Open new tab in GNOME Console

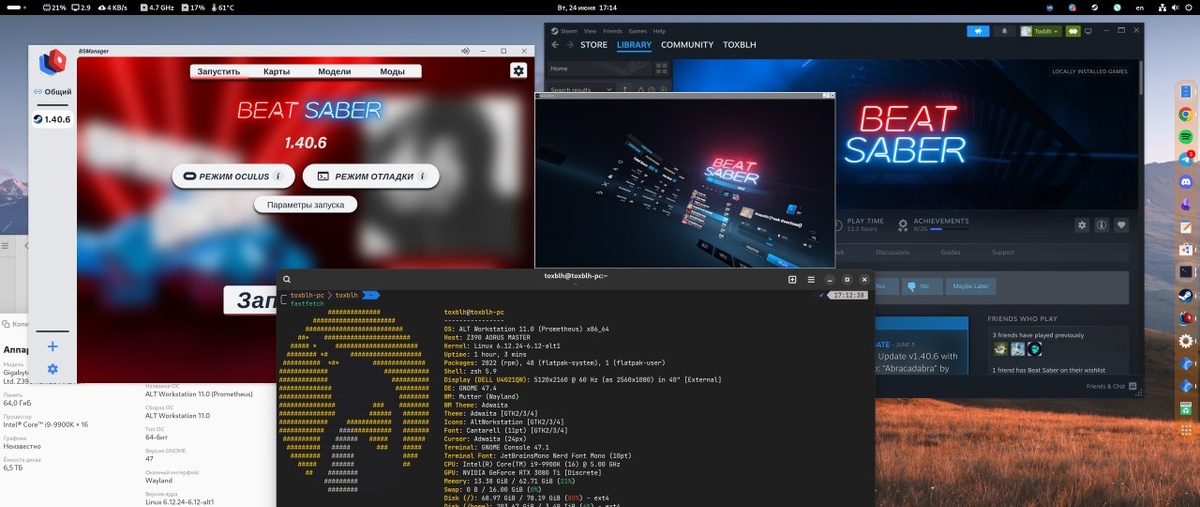click(792, 279)
